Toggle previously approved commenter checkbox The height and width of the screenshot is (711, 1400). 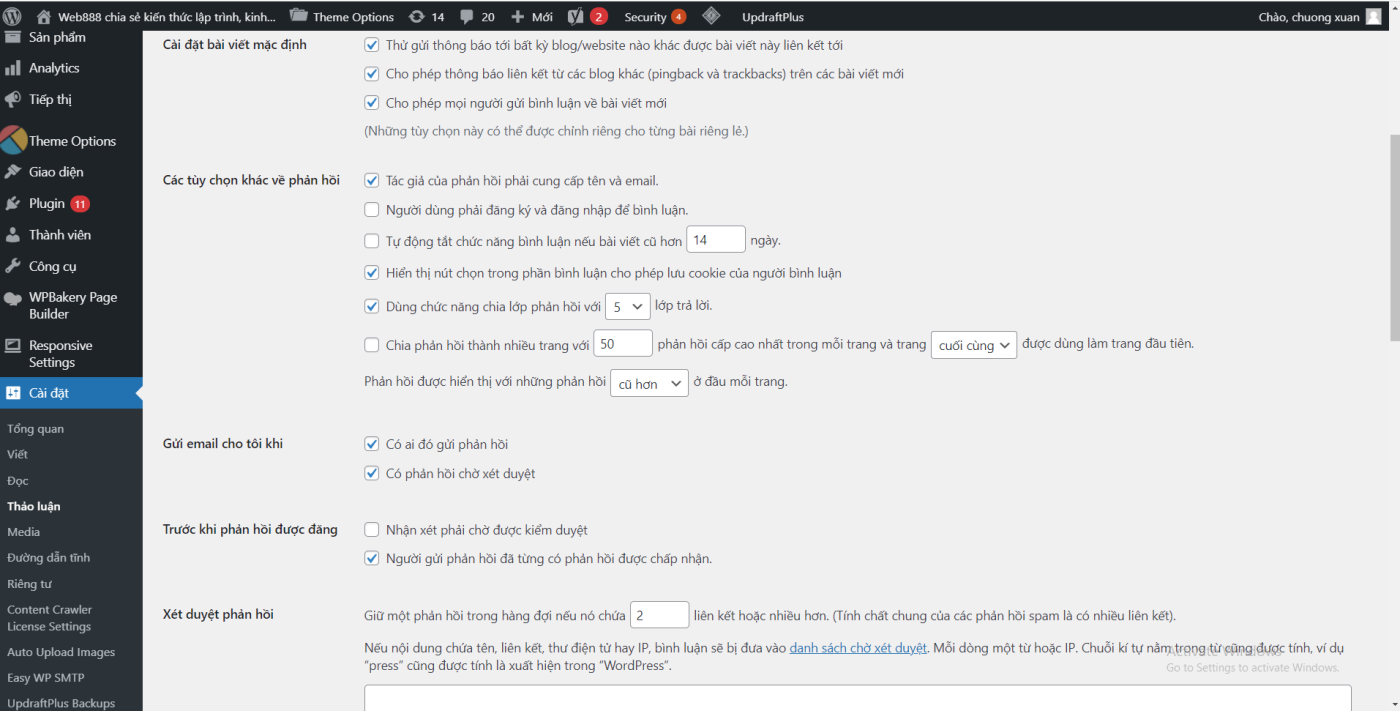[372, 558]
